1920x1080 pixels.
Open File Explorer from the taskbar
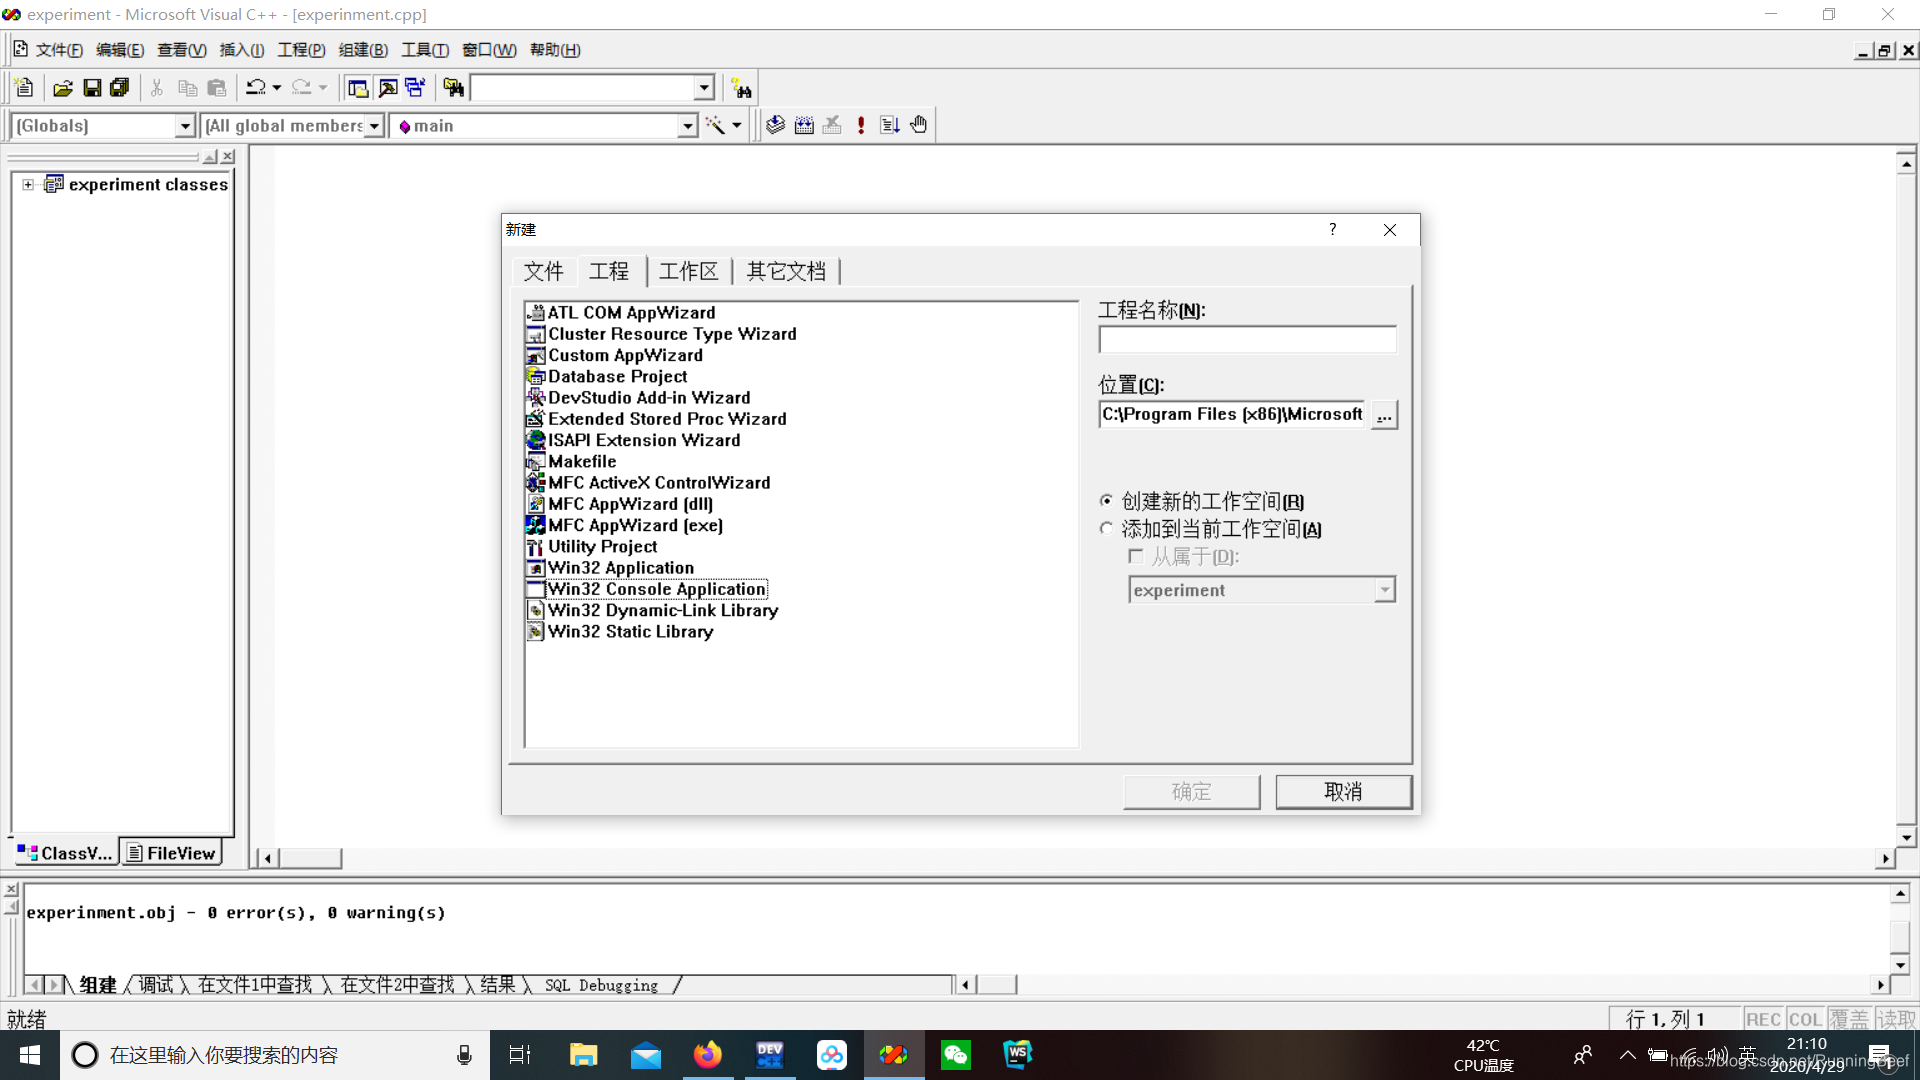coord(583,1055)
